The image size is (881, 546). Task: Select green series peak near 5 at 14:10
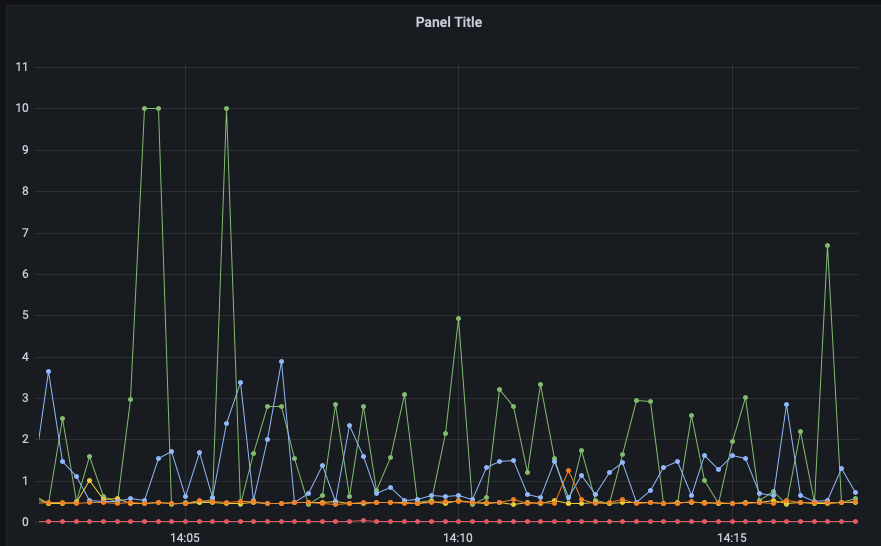458,318
